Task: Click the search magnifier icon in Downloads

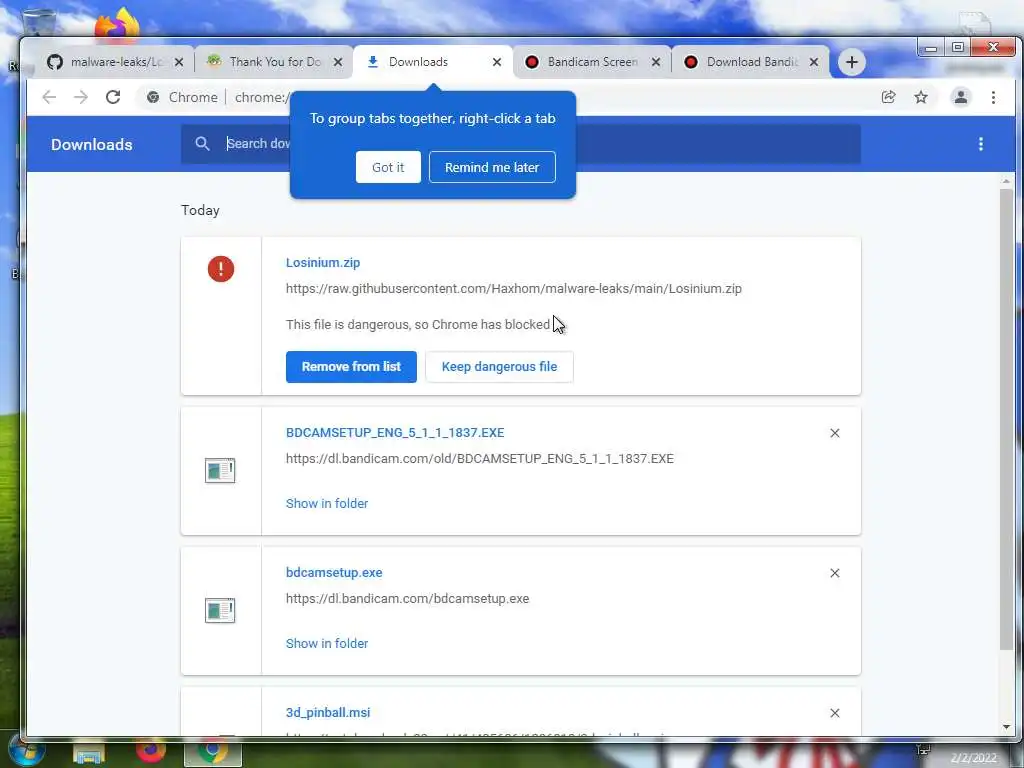Action: click(x=202, y=144)
